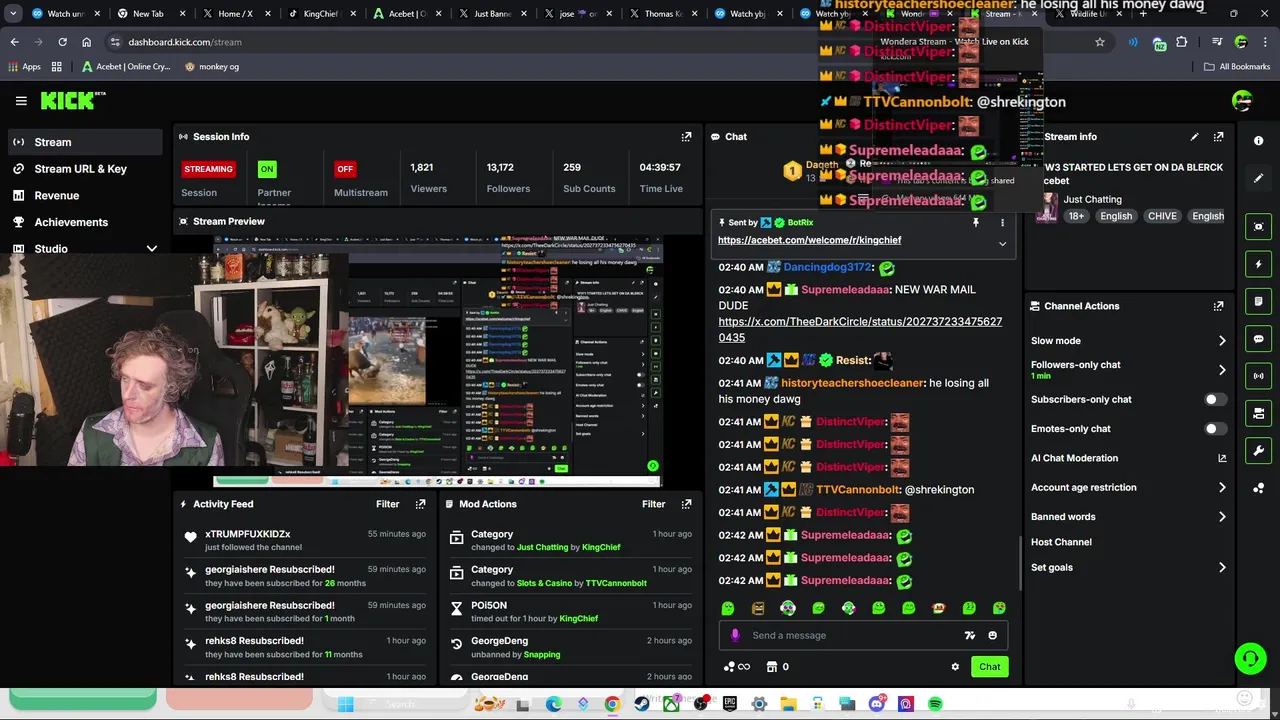Viewport: 1280px width, 720px height.
Task: Click the English language tag in Stream info
Action: [1116, 216]
